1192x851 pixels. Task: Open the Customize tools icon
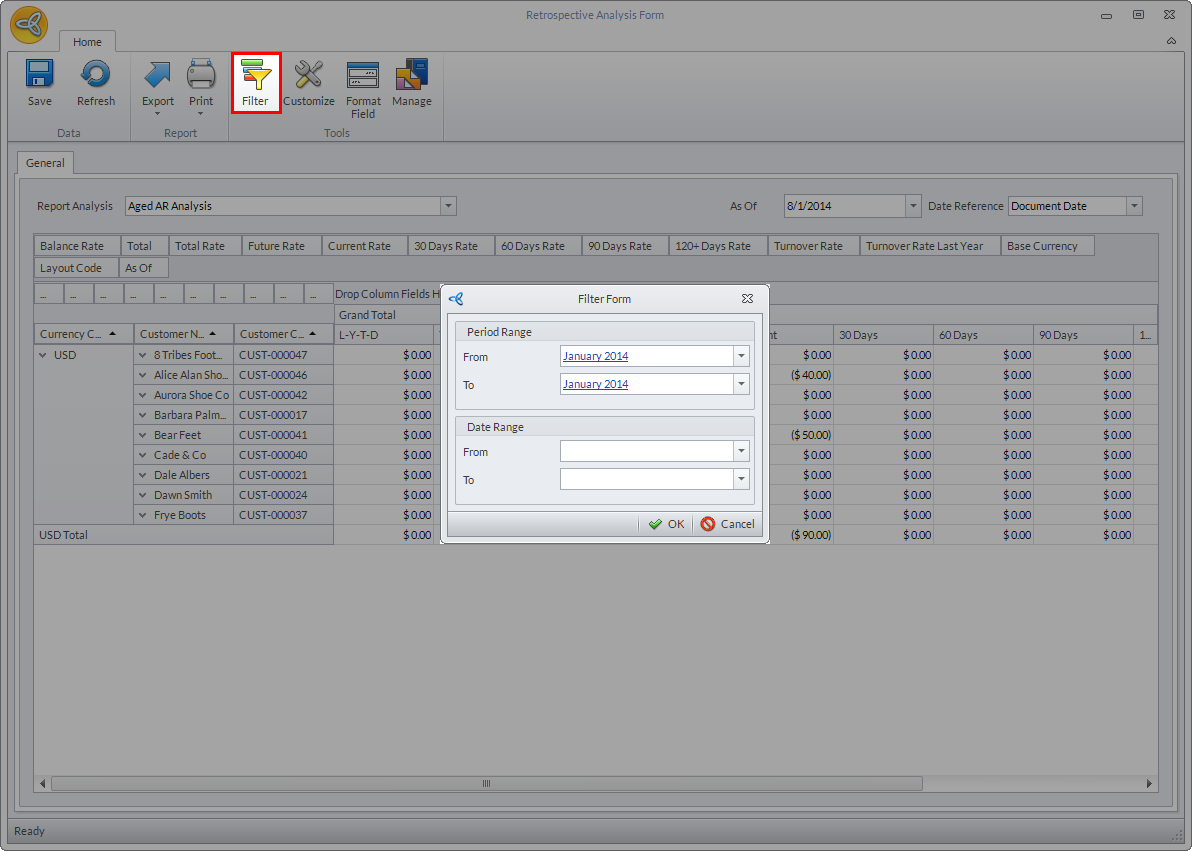point(309,76)
